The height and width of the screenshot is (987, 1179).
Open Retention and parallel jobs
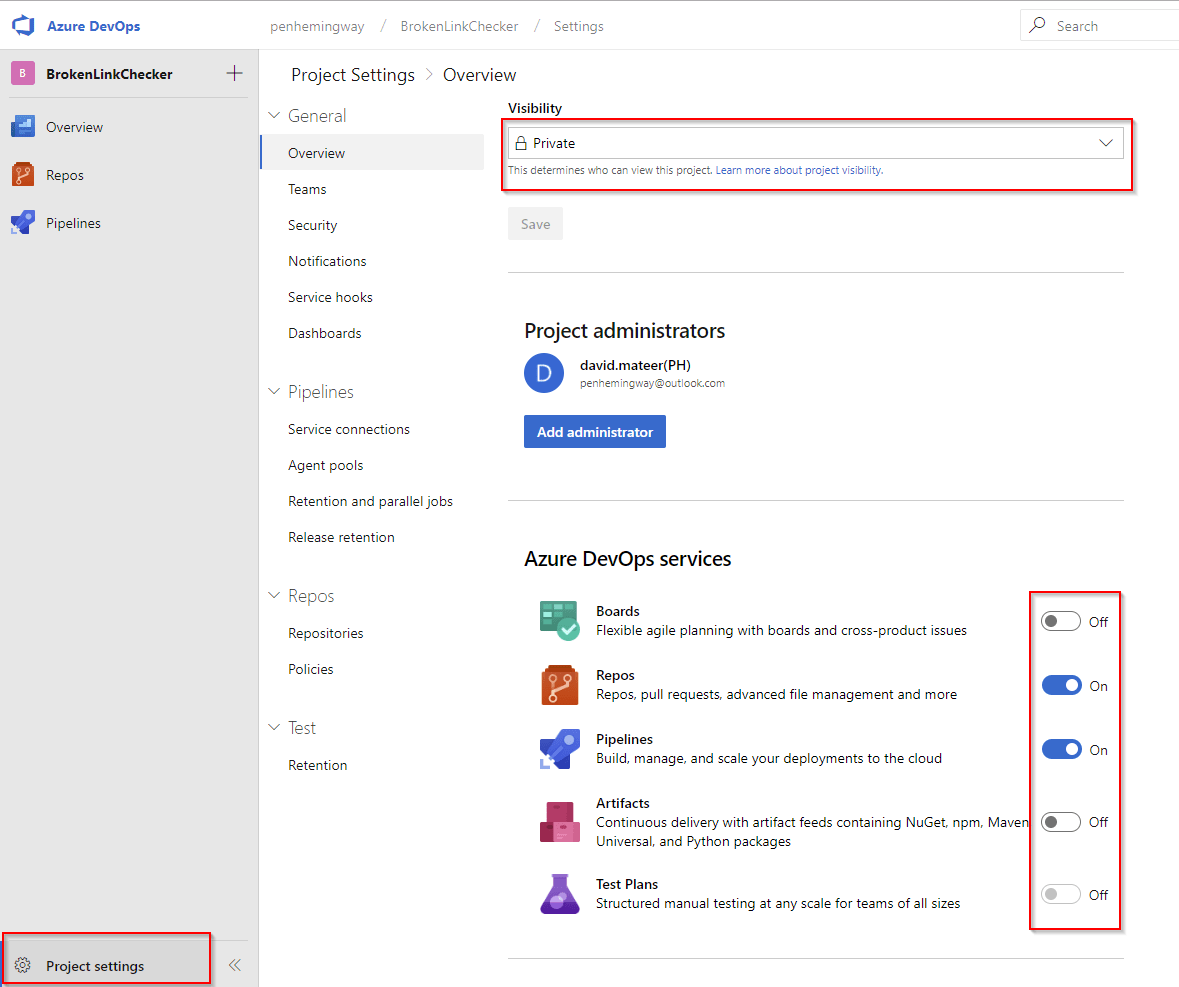pyautogui.click(x=370, y=501)
